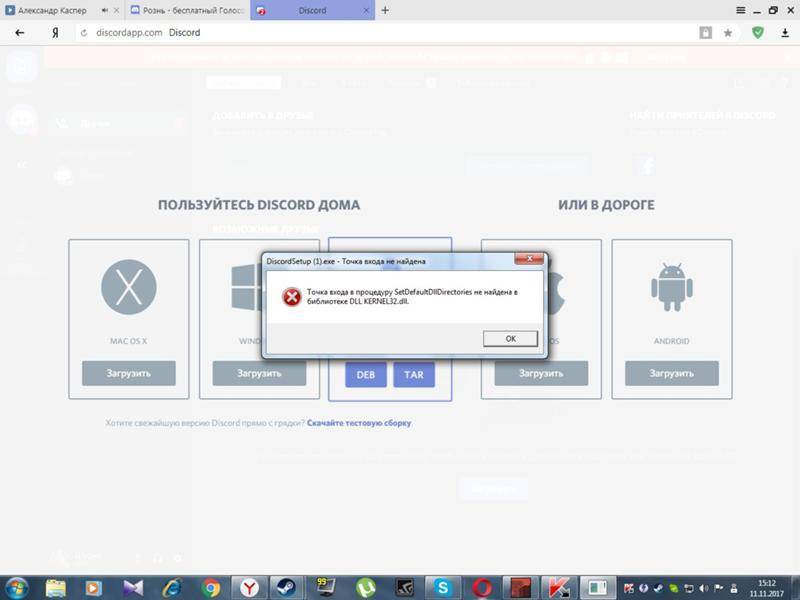Open Steam from the taskbar

(x=287, y=588)
